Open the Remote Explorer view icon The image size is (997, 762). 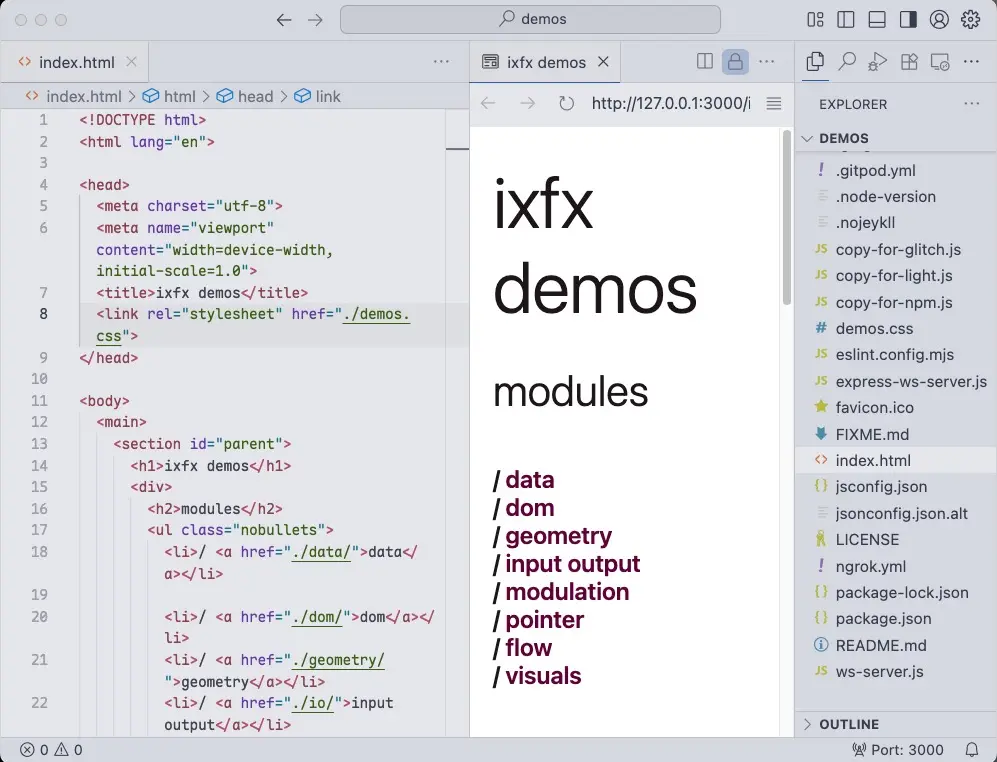coord(940,62)
